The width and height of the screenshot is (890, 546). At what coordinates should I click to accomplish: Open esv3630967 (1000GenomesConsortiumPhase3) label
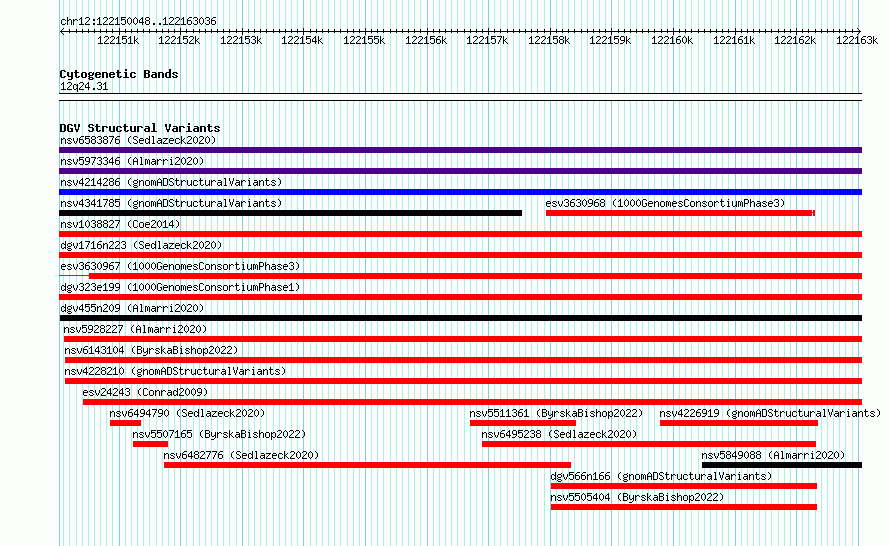coord(180,266)
